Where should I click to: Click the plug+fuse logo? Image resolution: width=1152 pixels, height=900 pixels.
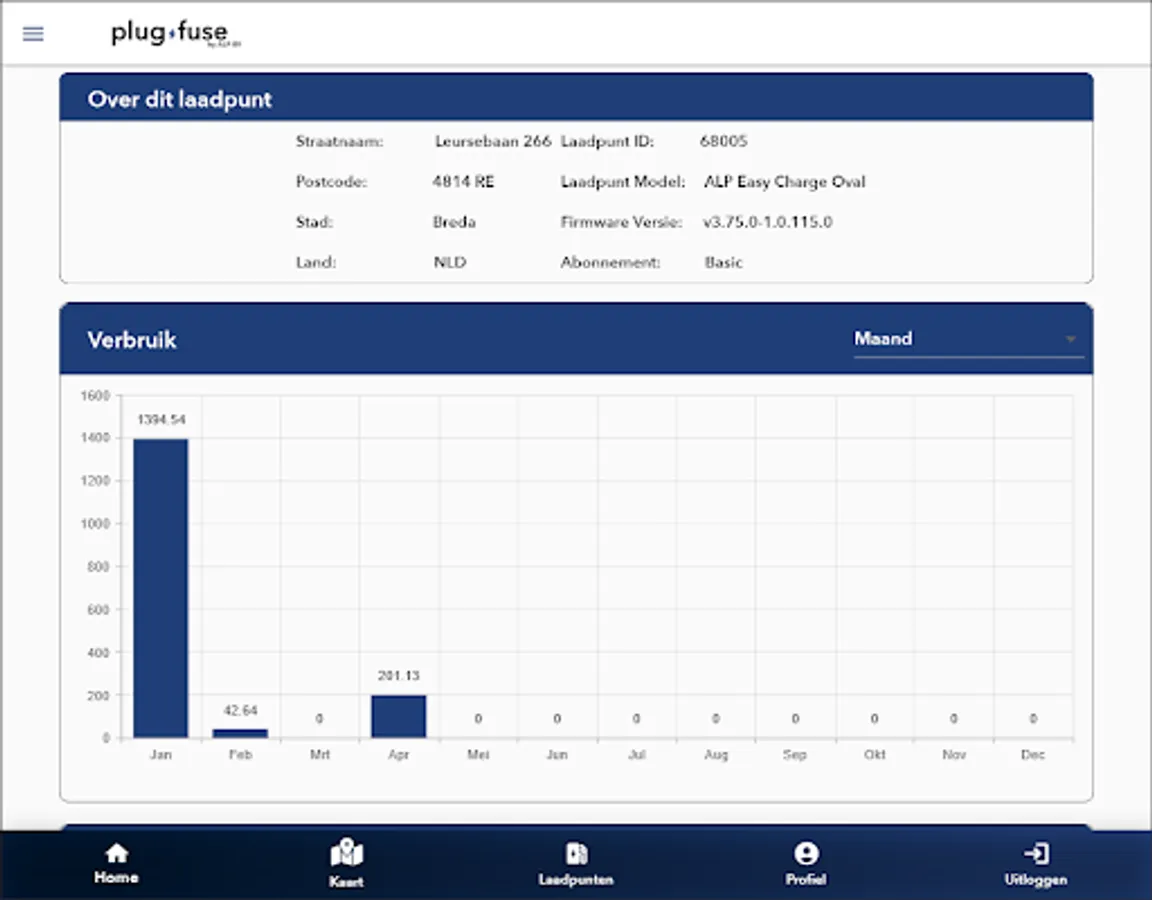pyautogui.click(x=176, y=34)
